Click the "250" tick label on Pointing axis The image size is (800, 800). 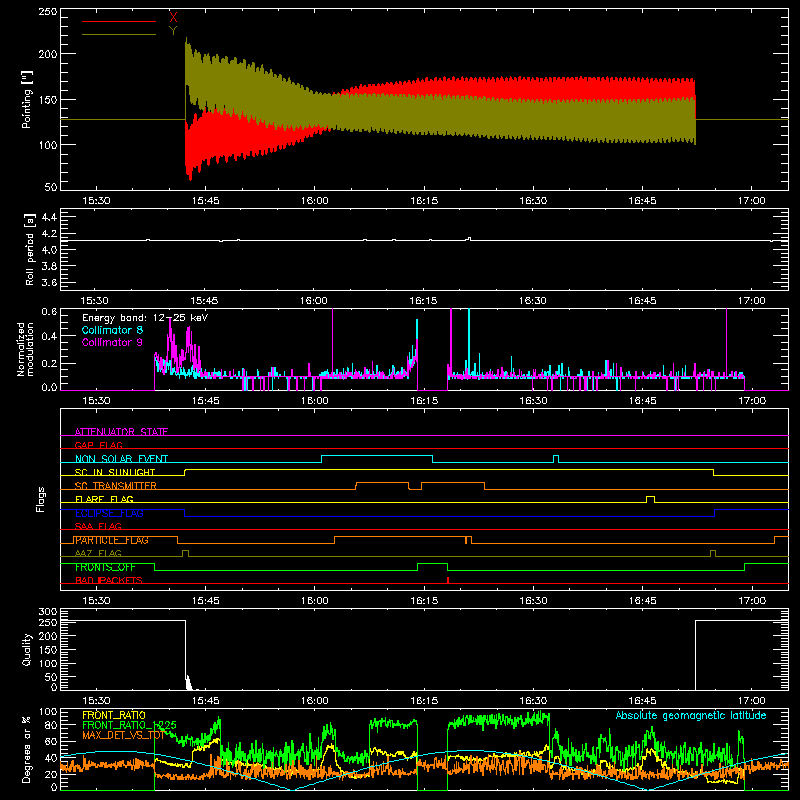click(x=47, y=11)
